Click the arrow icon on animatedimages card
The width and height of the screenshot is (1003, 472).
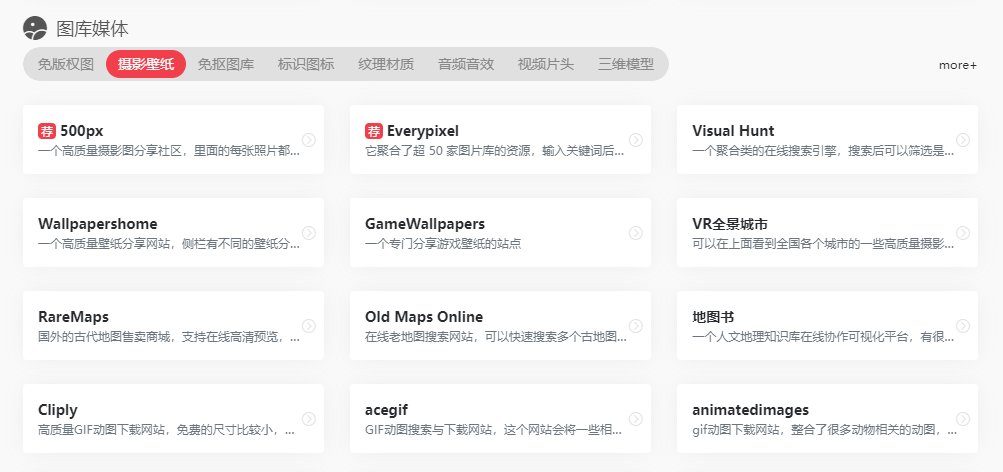[963, 419]
